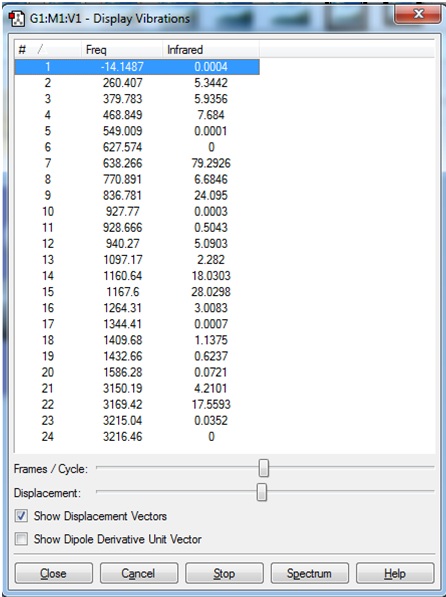Close the Display Vibrations window with X
The width and height of the screenshot is (446, 597).
tap(418, 14)
